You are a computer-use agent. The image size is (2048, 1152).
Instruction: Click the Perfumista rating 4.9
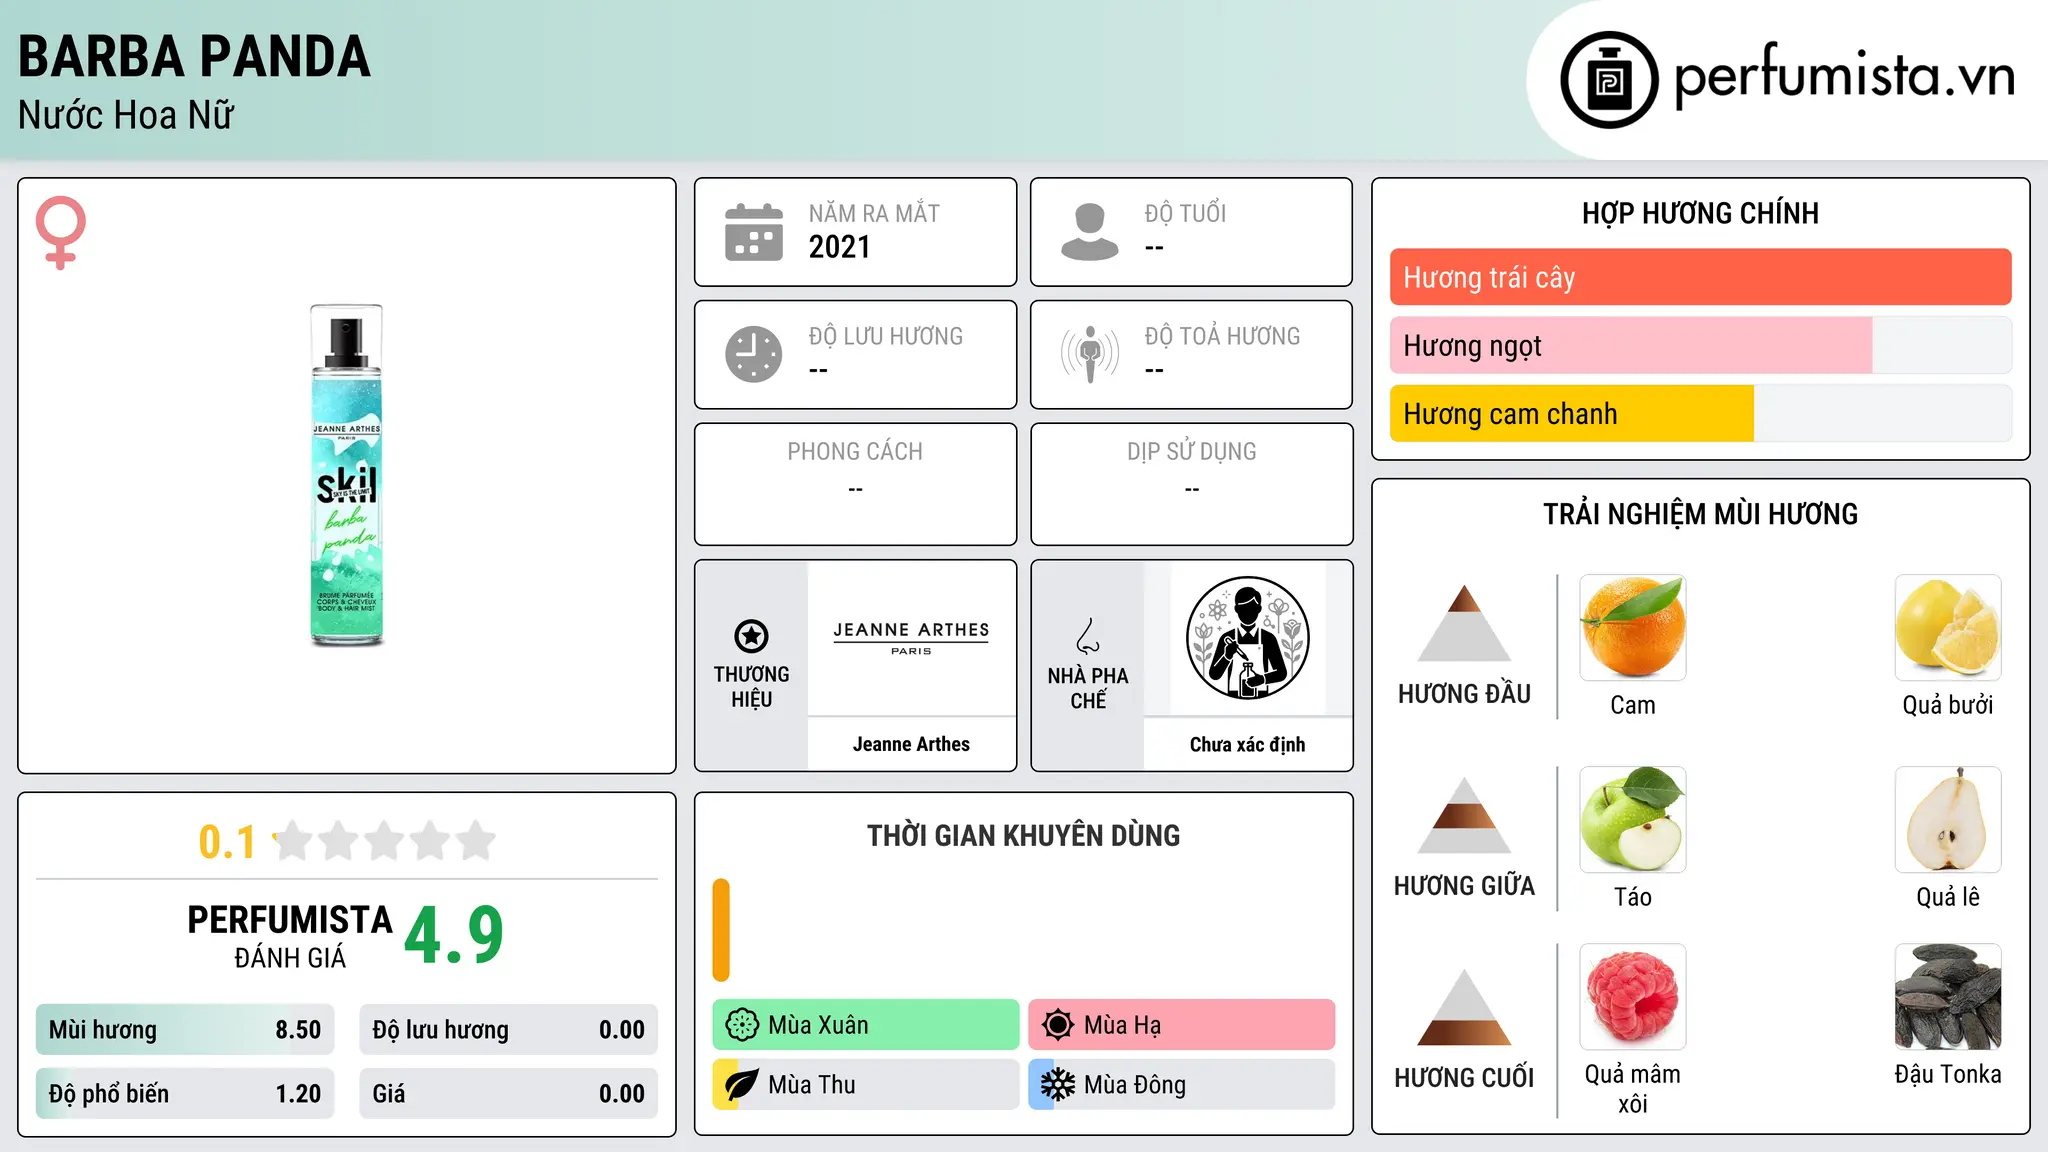click(454, 935)
